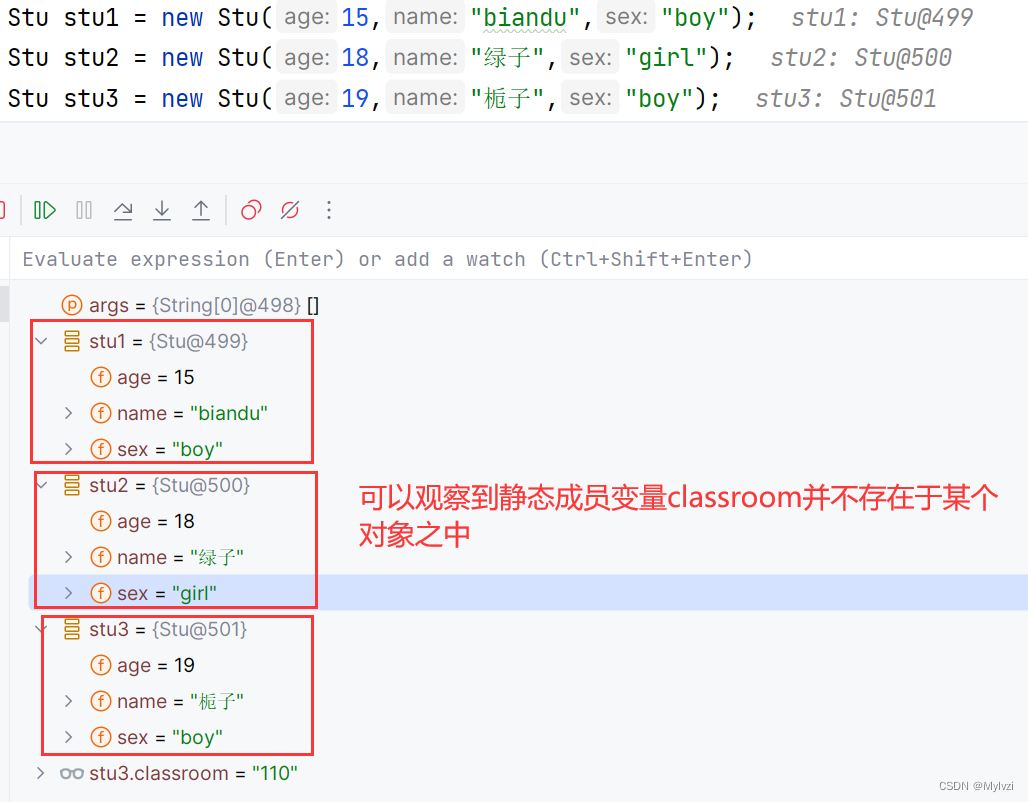The width and height of the screenshot is (1028, 802).
Task: Click the Step Out icon
Action: 200,210
